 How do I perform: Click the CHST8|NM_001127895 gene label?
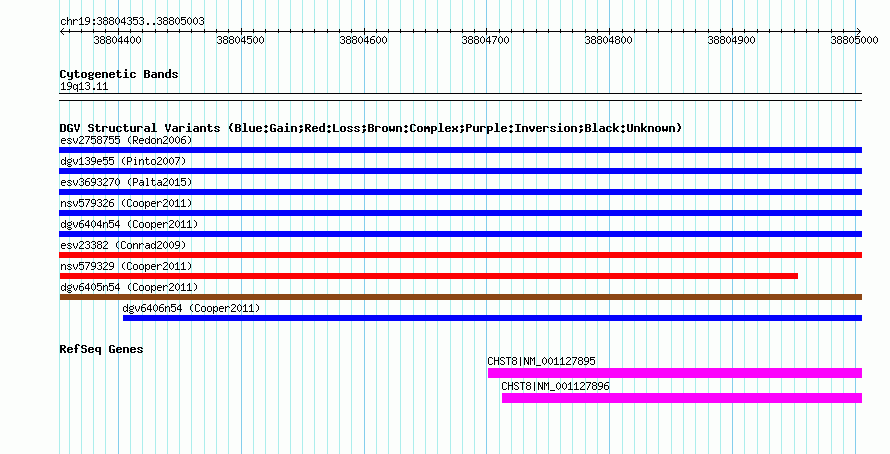pyautogui.click(x=541, y=361)
